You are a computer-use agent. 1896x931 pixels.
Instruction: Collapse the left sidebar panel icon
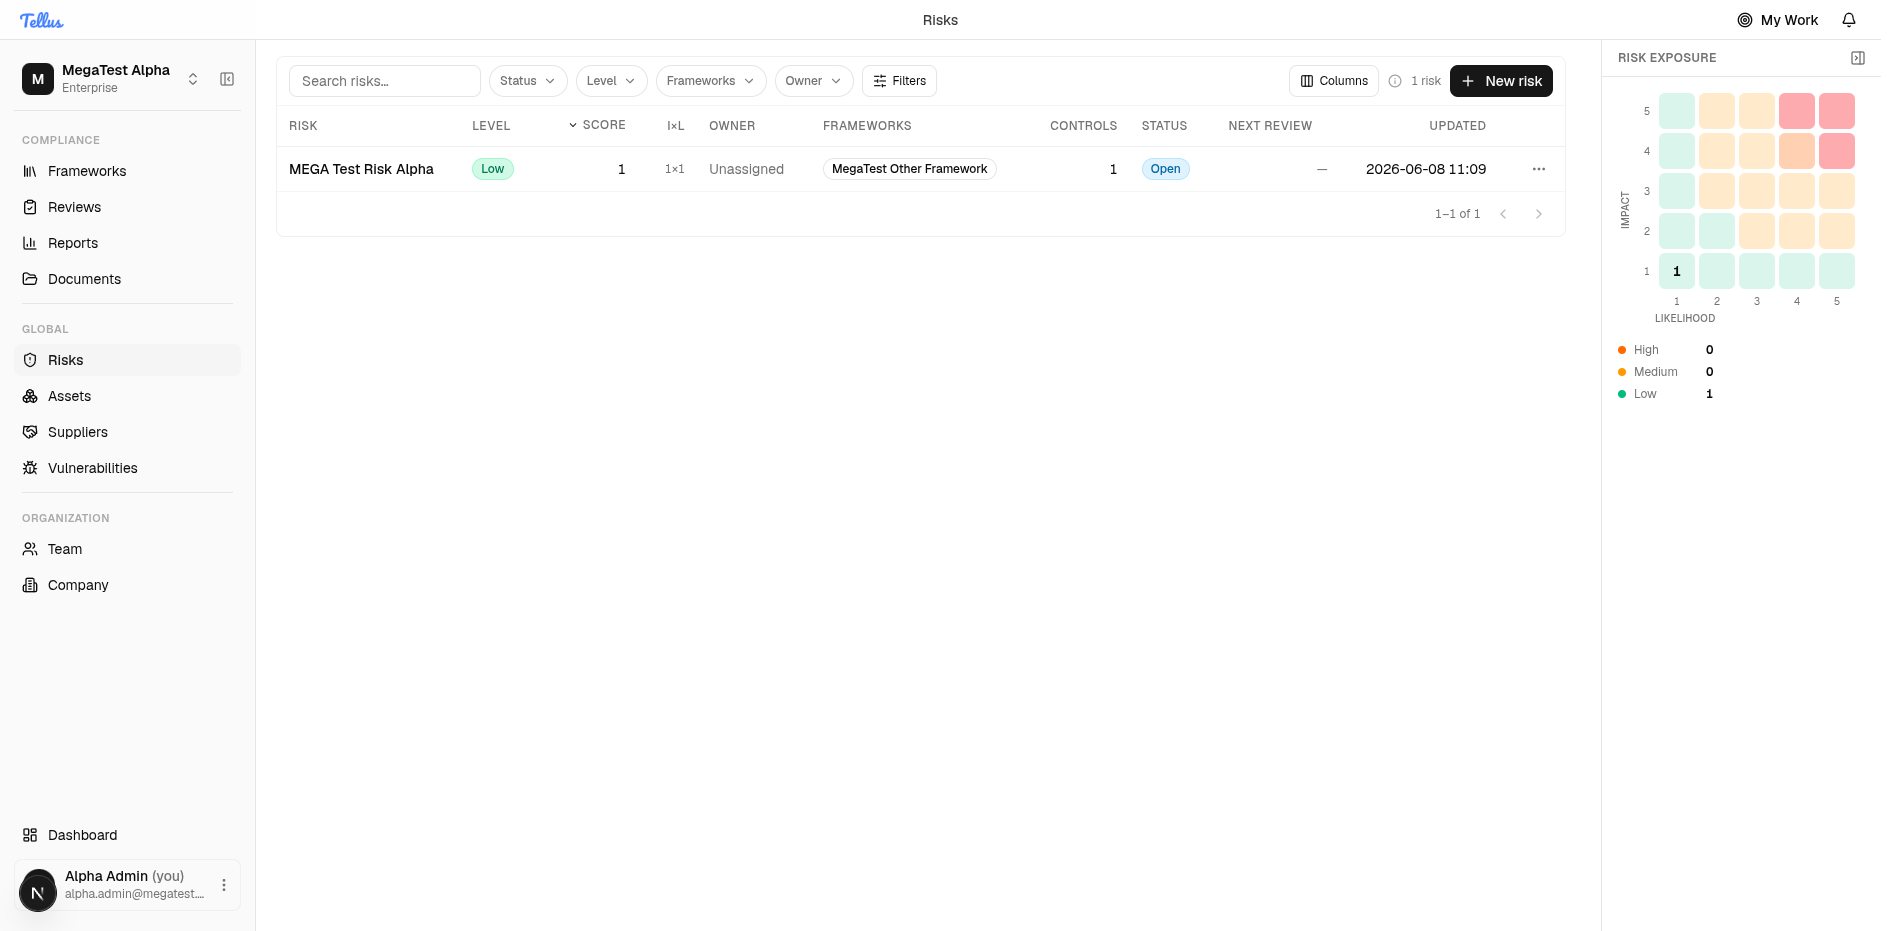227,79
